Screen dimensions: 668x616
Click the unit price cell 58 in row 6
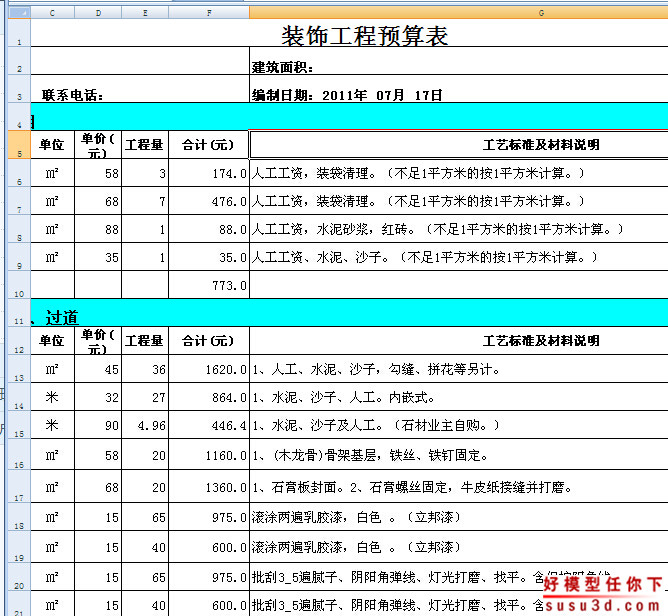[x=98, y=173]
